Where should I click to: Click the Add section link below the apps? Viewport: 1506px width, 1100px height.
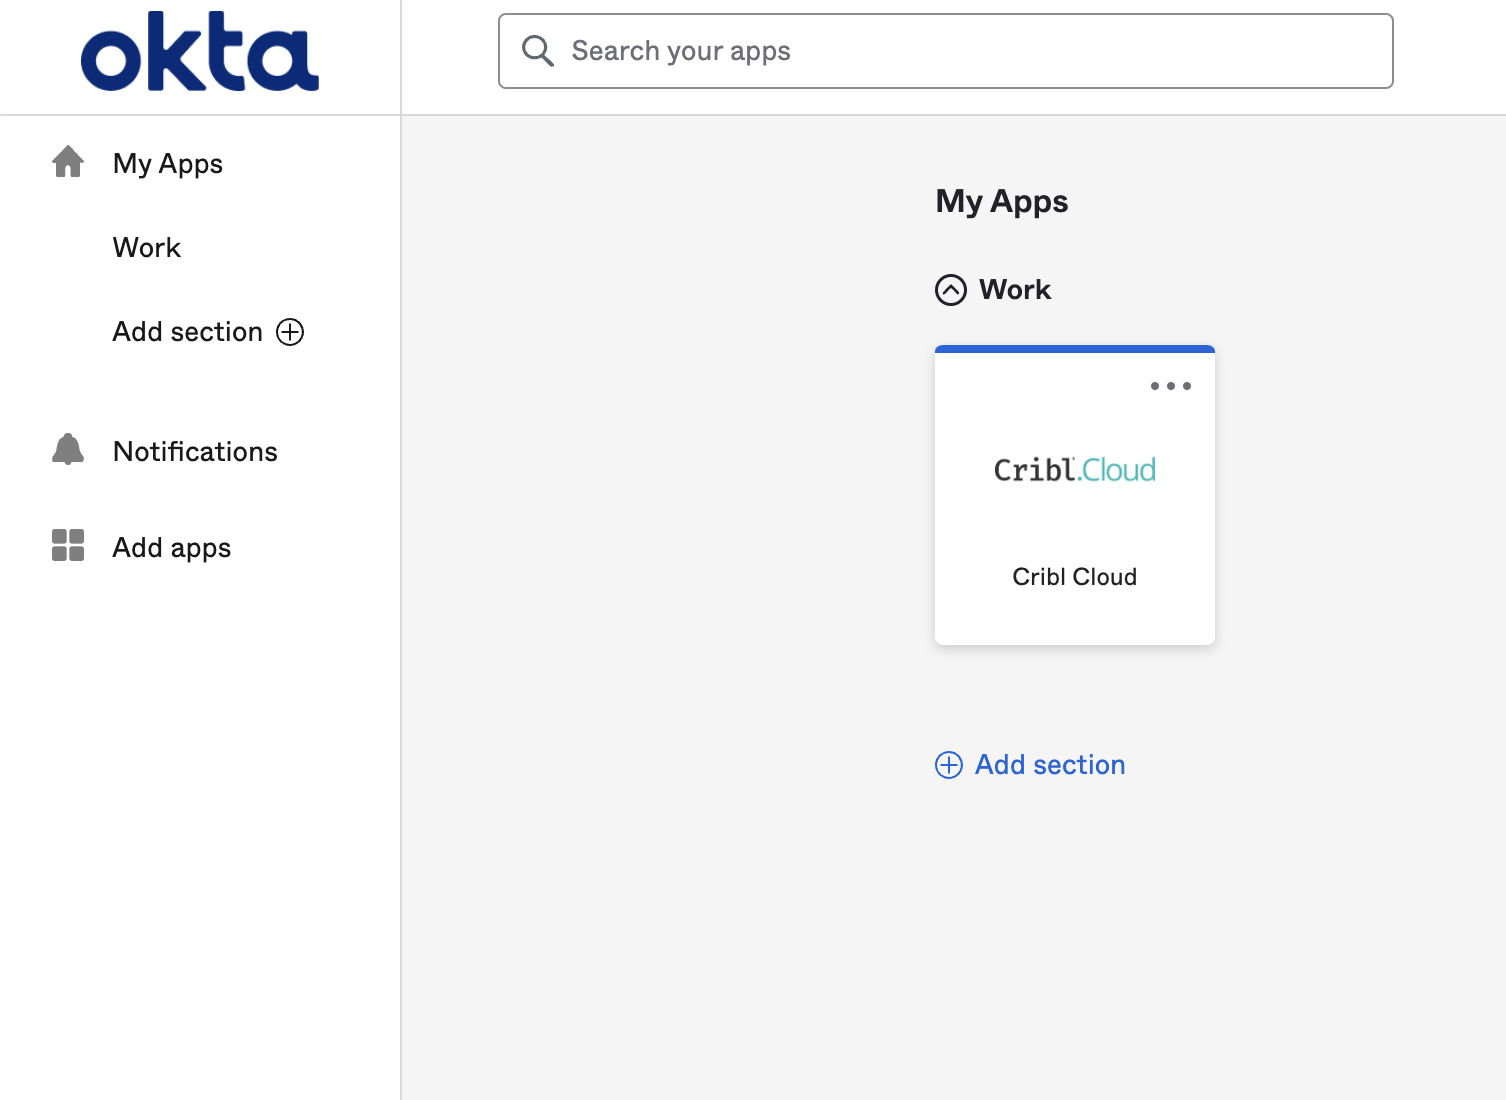click(x=1049, y=764)
